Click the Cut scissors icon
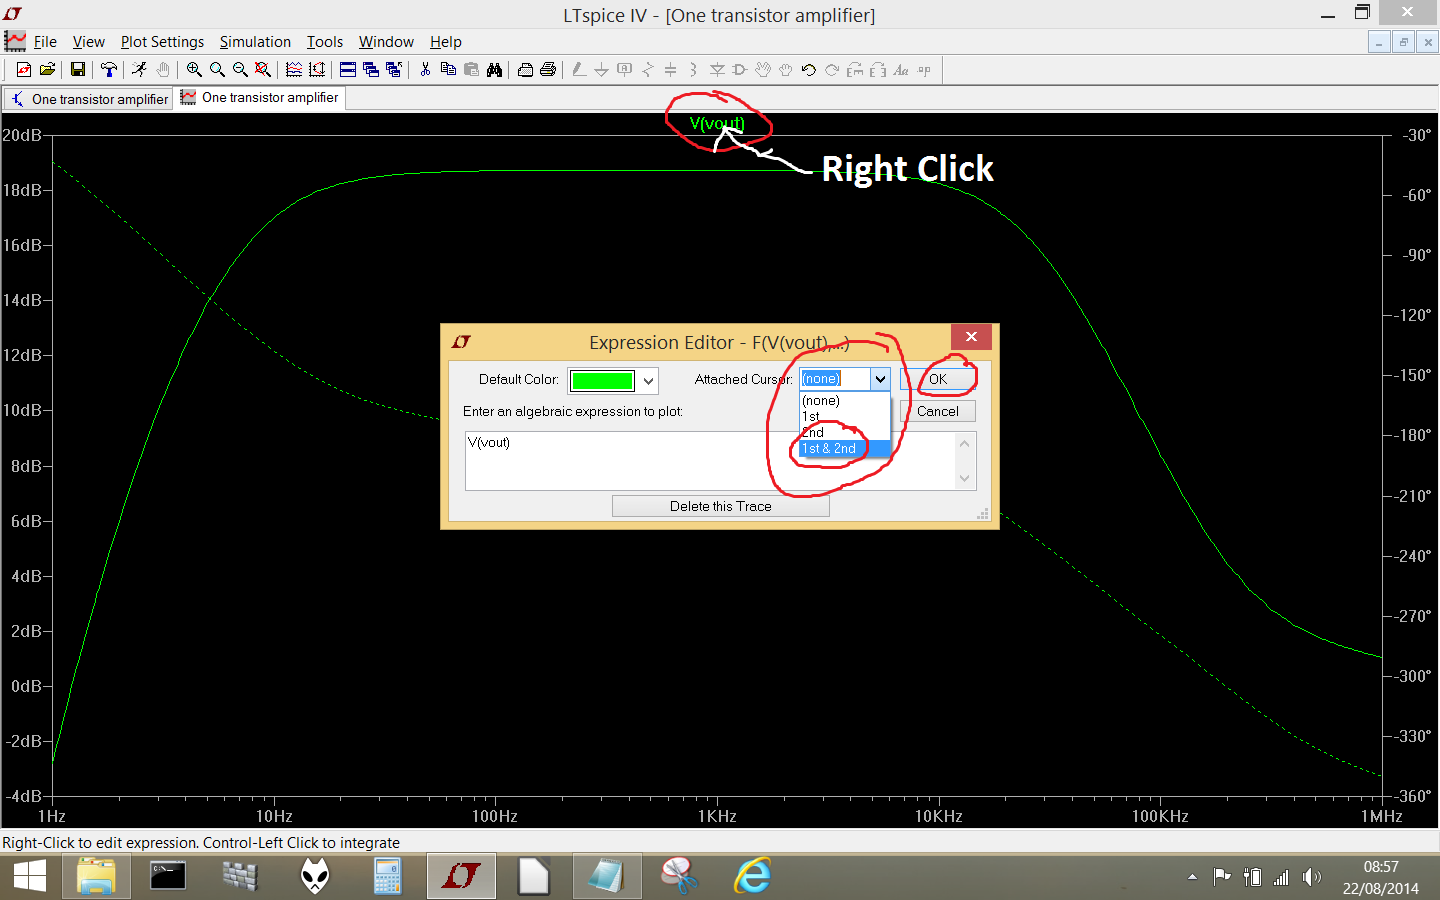 click(425, 70)
